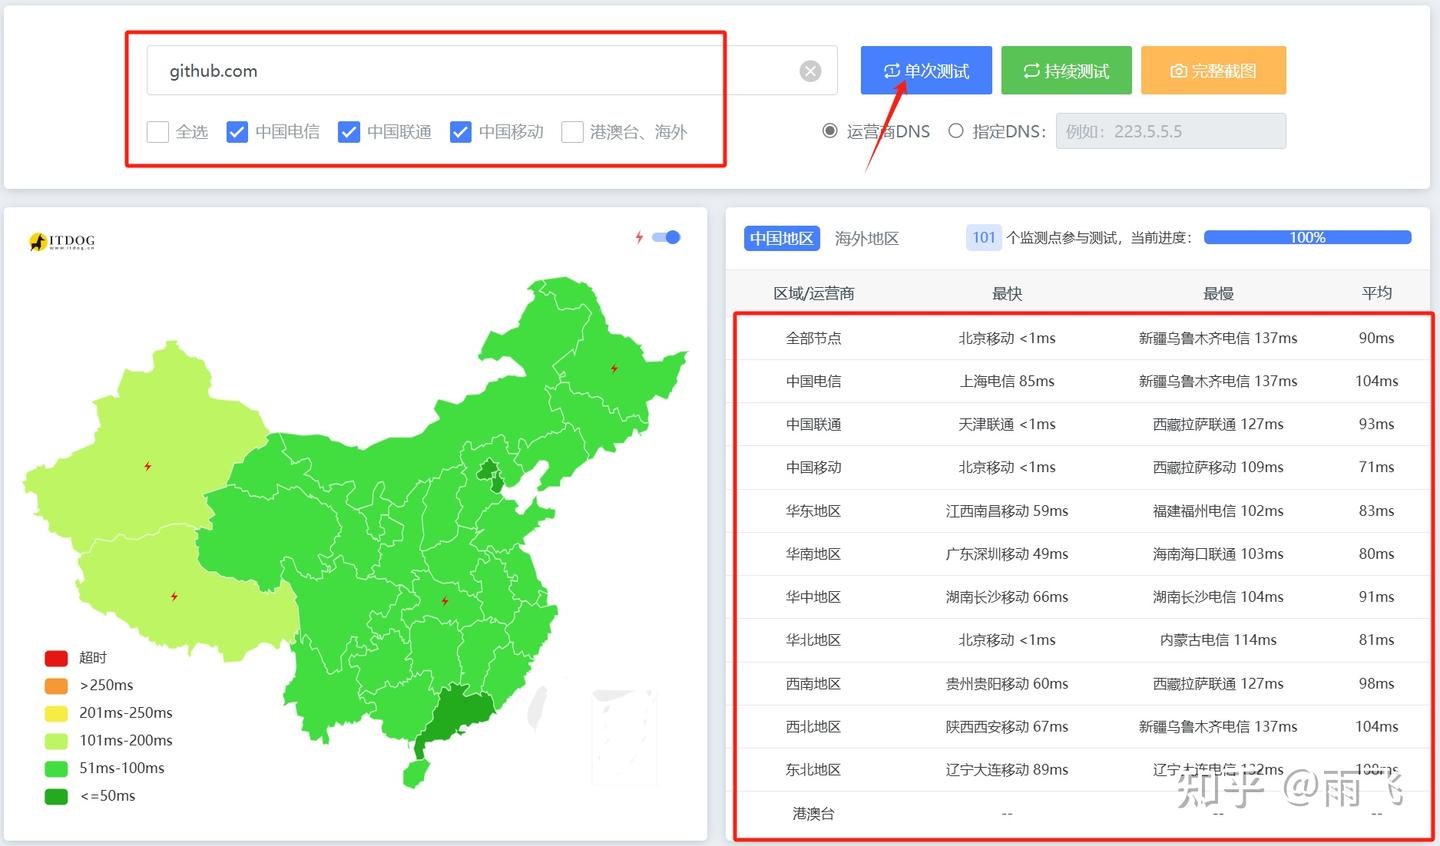This screenshot has width=1440, height=846.
Task: Click the ITDOG logo
Action: coord(62,240)
